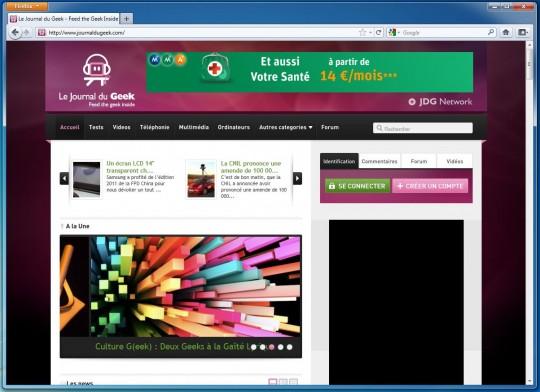Click the browser forward arrow button

[x=26, y=33]
